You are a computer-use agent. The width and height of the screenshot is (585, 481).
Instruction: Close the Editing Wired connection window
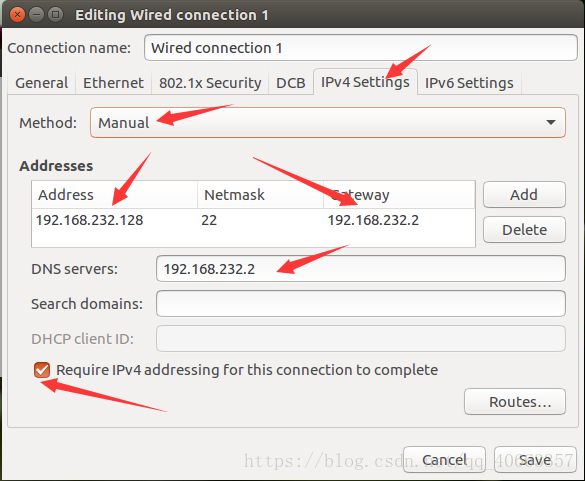click(x=17, y=15)
